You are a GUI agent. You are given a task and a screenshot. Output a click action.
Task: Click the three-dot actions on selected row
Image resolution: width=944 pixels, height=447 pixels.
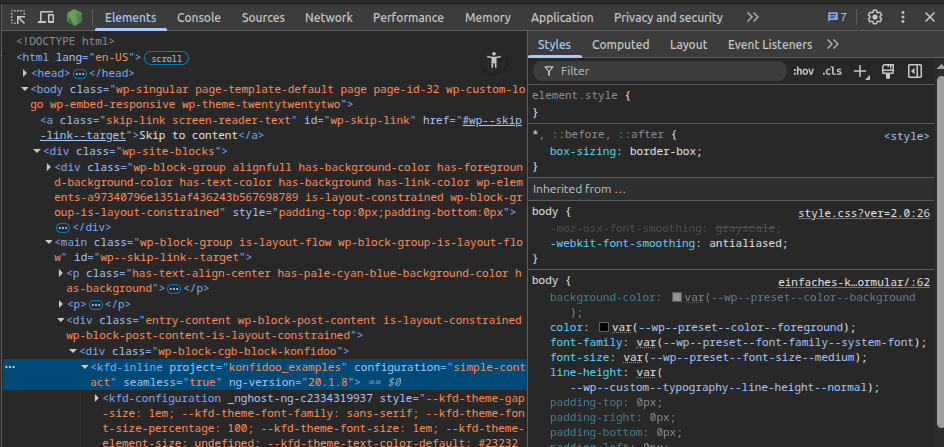[10, 367]
